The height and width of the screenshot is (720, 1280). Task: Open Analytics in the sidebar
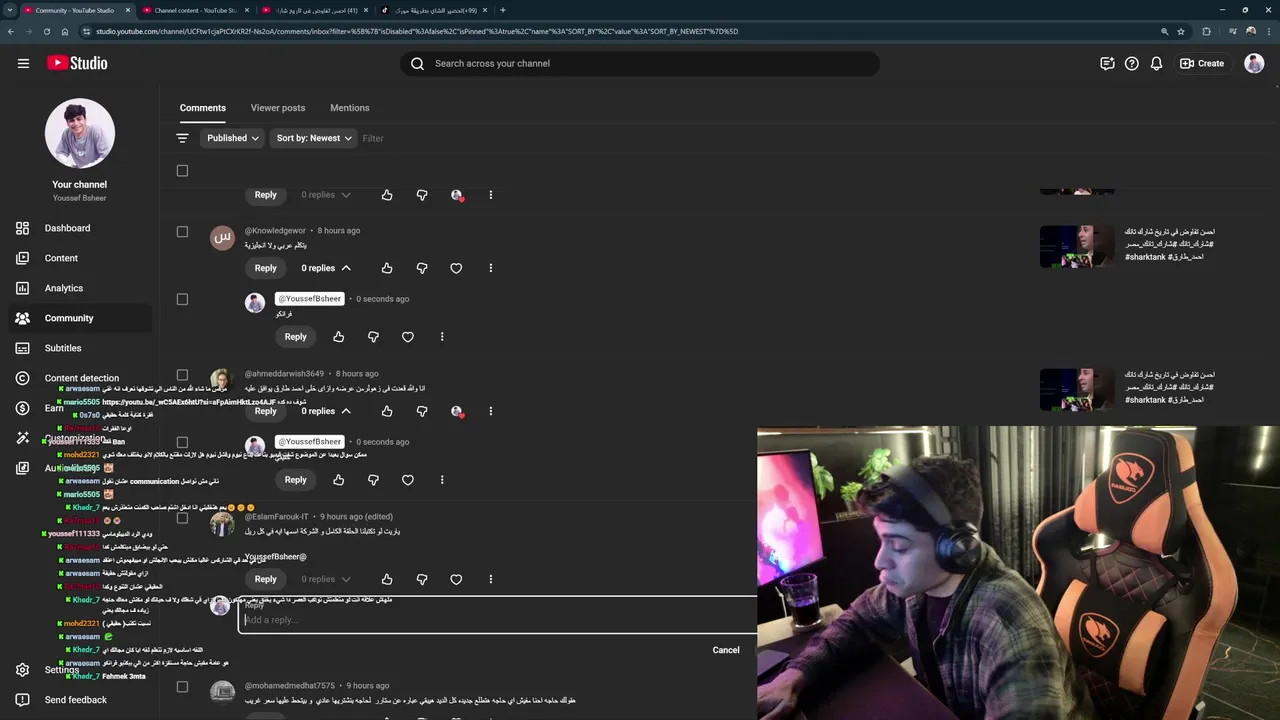[64, 288]
